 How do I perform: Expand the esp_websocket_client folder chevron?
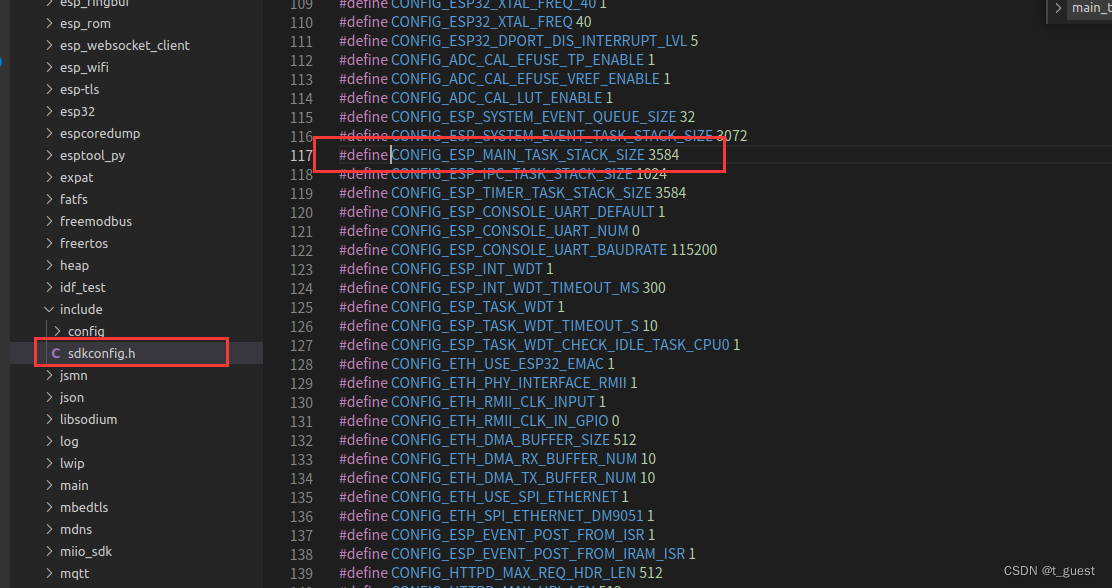(49, 45)
